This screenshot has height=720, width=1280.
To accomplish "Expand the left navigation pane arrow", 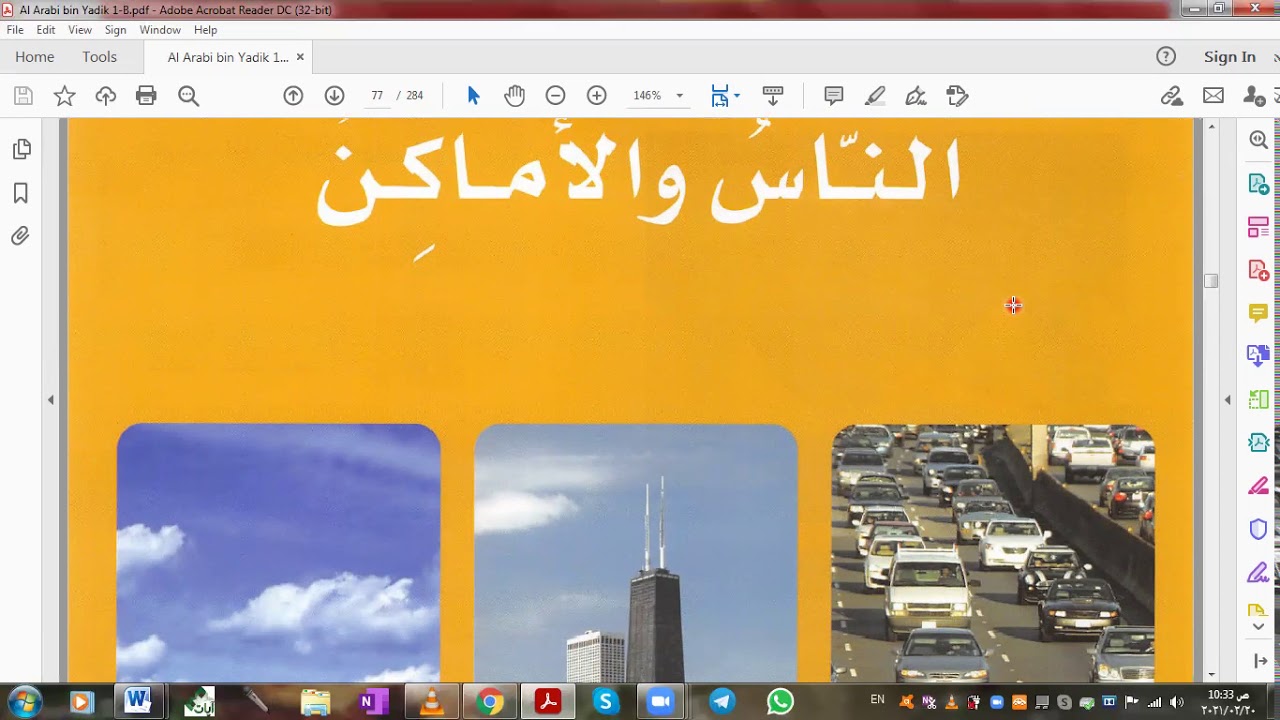I will (x=51, y=400).
